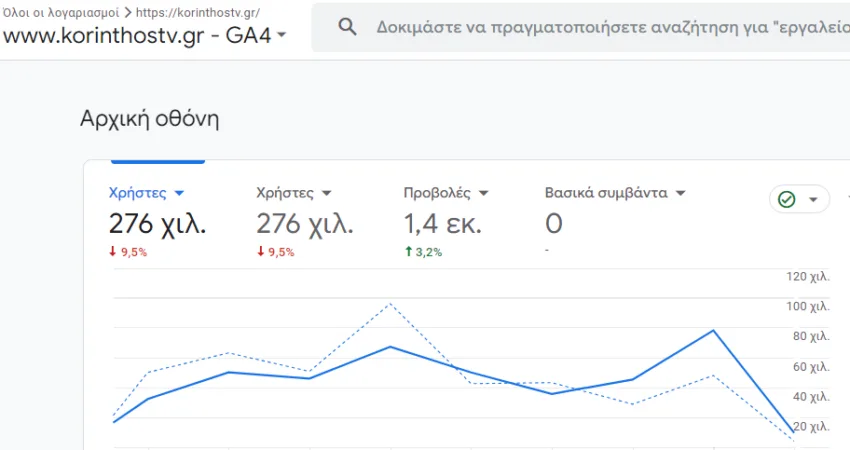
Task: Click the dotted line peak near 100 χιλ.
Action: 390,304
